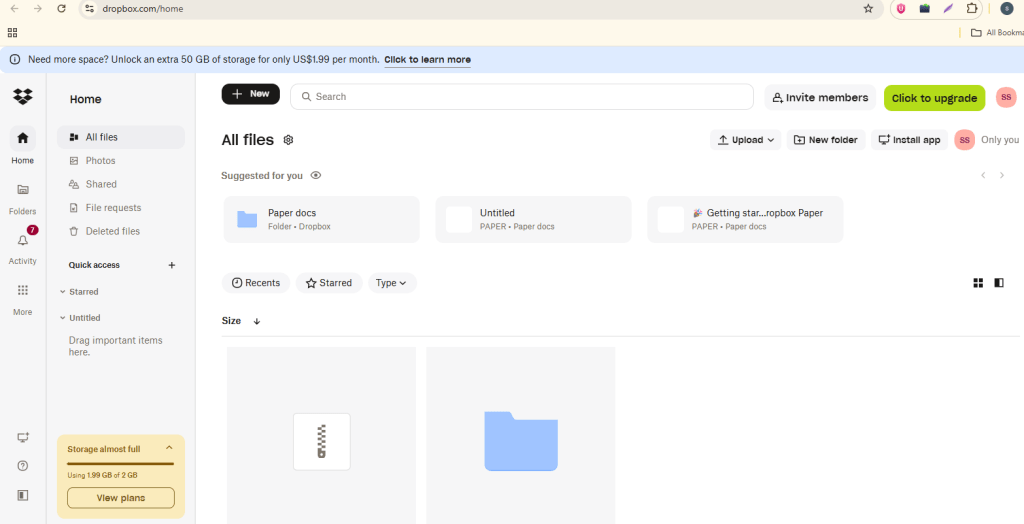Open the help question mark icon
This screenshot has width=1024, height=524.
[23, 466]
